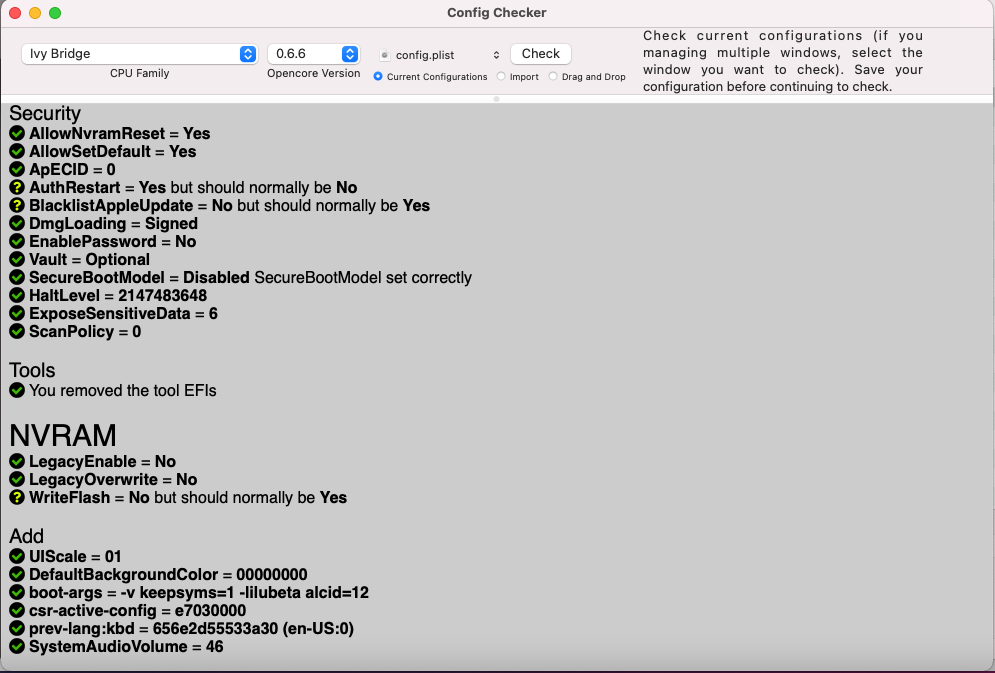The width and height of the screenshot is (995, 673).
Task: Click the green check icon beside ExposeSensitiveData
Action: pyautogui.click(x=17, y=313)
